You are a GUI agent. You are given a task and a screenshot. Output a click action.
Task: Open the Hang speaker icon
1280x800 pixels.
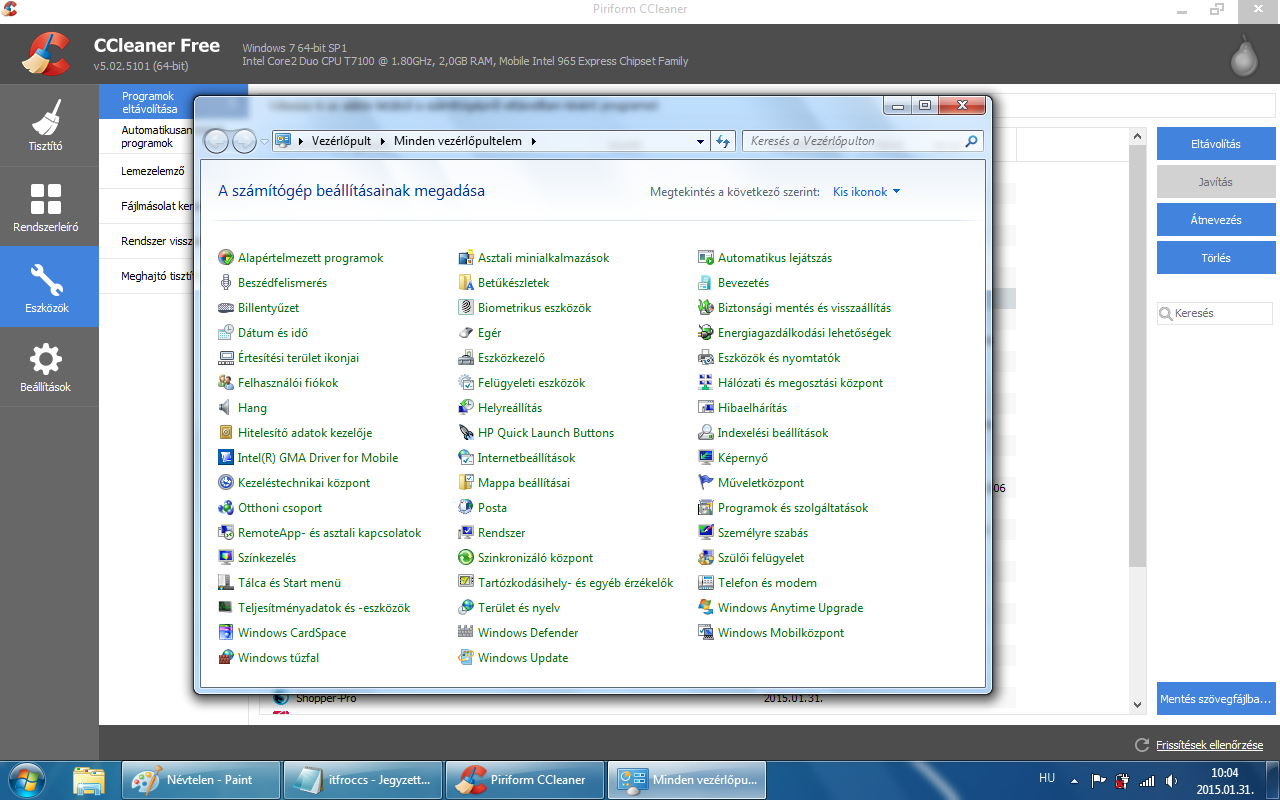(226, 408)
